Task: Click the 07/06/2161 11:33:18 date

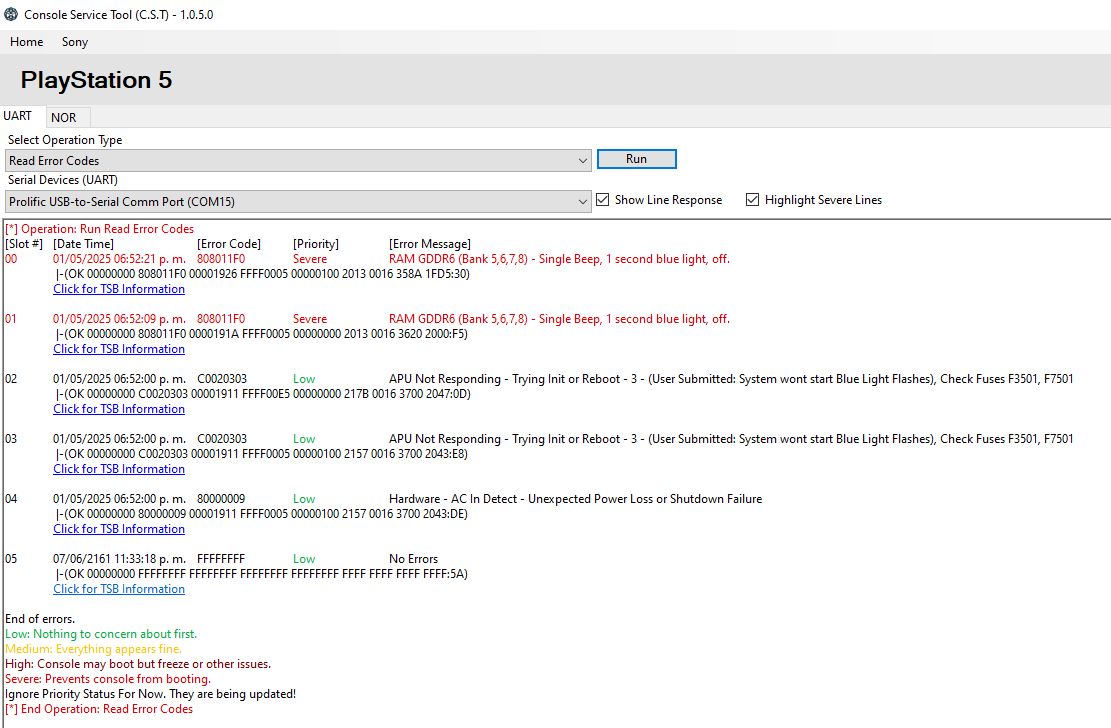Action: coord(120,559)
